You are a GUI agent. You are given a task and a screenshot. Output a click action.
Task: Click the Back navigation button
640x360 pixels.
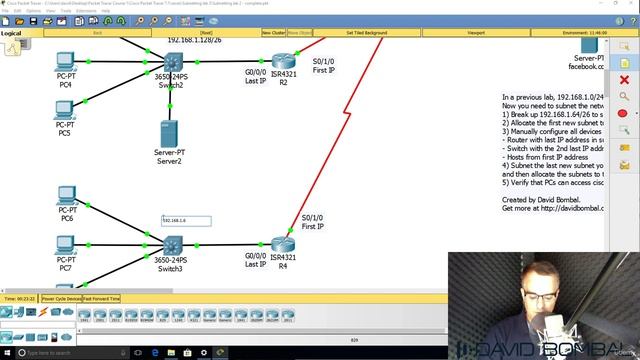(97, 33)
